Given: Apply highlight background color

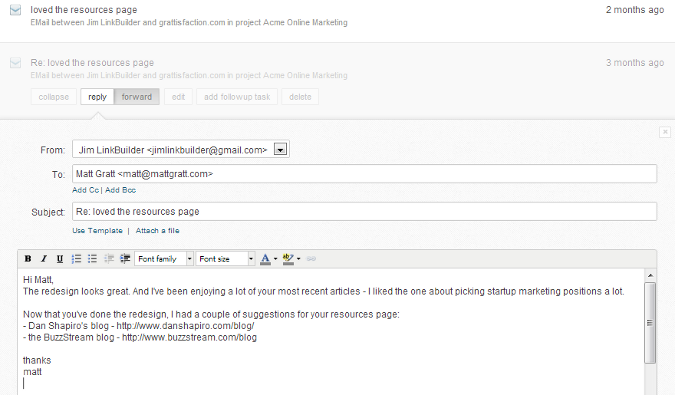Looking at the screenshot, I should (x=288, y=259).
